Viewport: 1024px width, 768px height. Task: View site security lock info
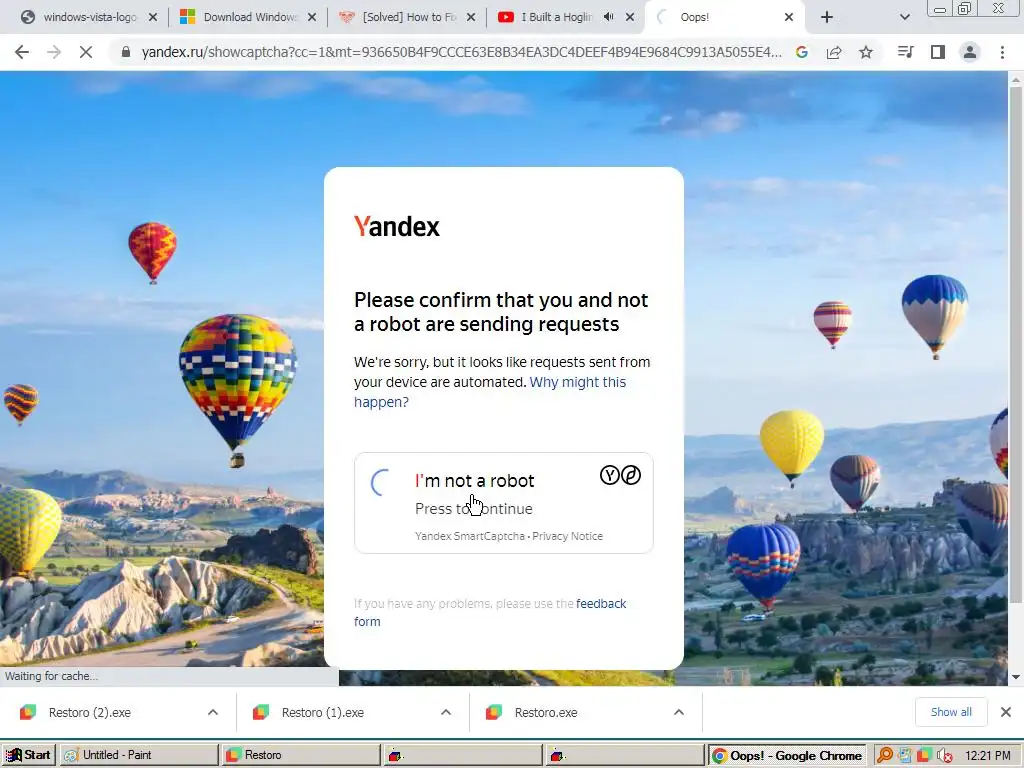126,52
